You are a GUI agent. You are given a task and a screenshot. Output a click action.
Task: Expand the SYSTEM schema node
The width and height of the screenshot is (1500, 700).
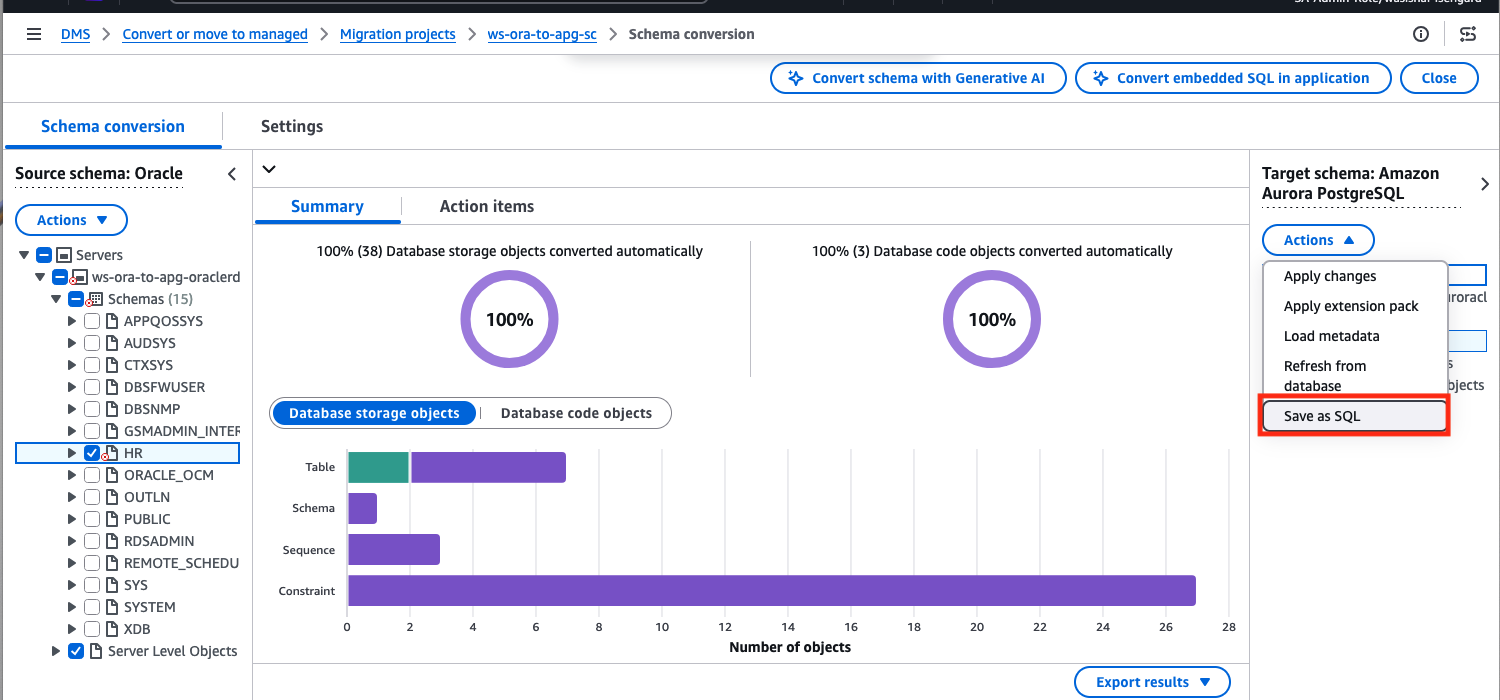click(x=72, y=607)
